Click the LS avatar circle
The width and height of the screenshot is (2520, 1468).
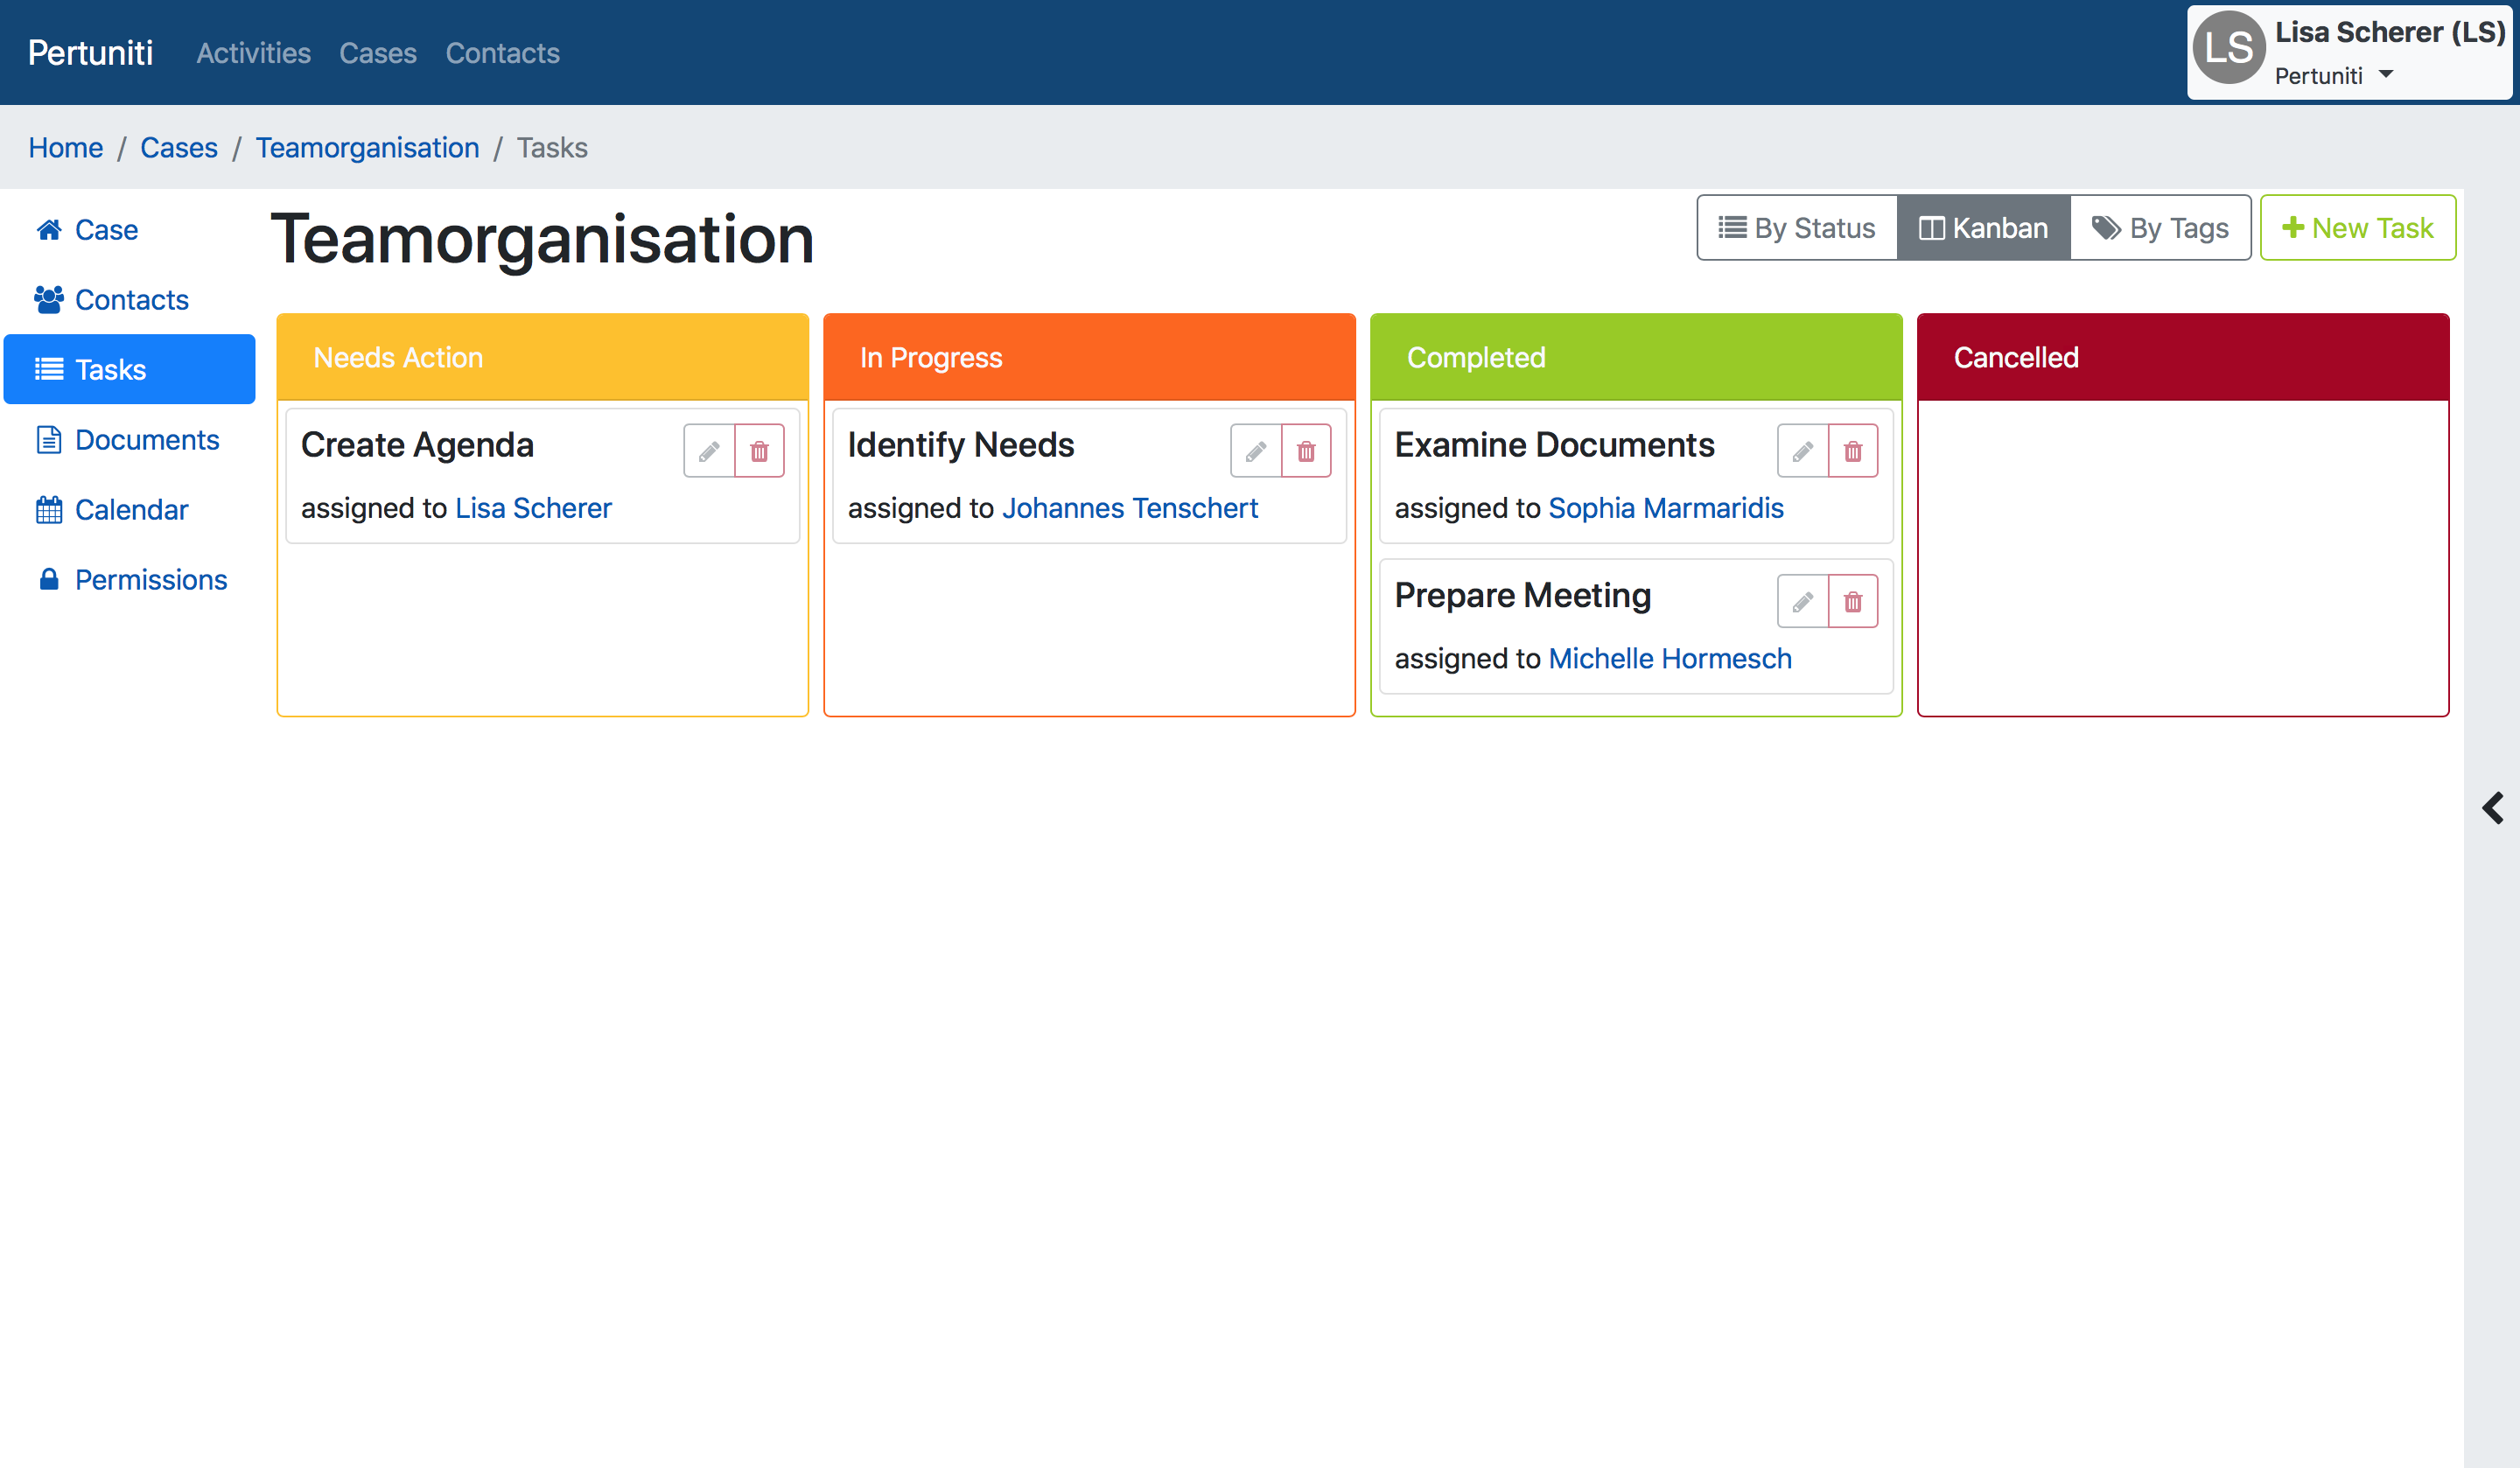2229,47
